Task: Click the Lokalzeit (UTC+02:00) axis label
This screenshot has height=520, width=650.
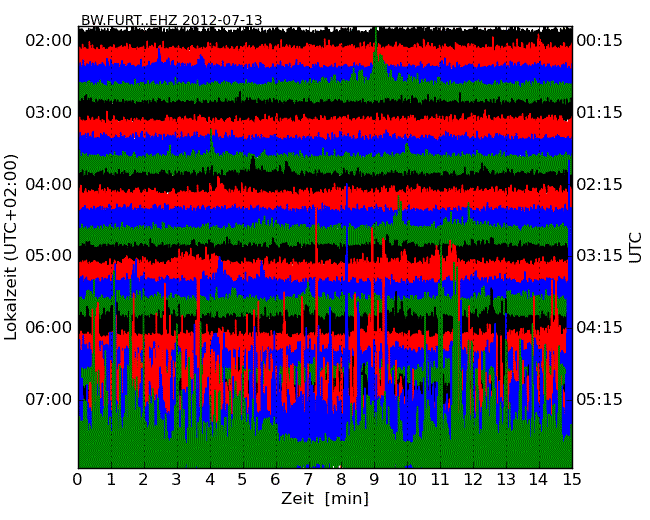Action: click(11, 248)
